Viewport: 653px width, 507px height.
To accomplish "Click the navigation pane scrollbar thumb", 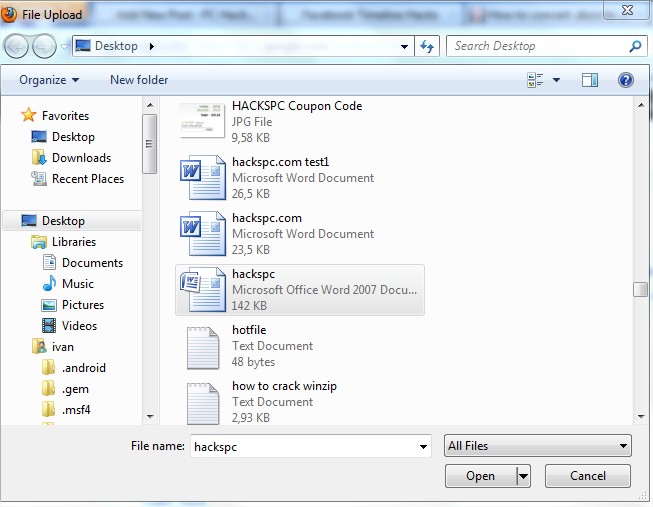I will click(x=150, y=144).
